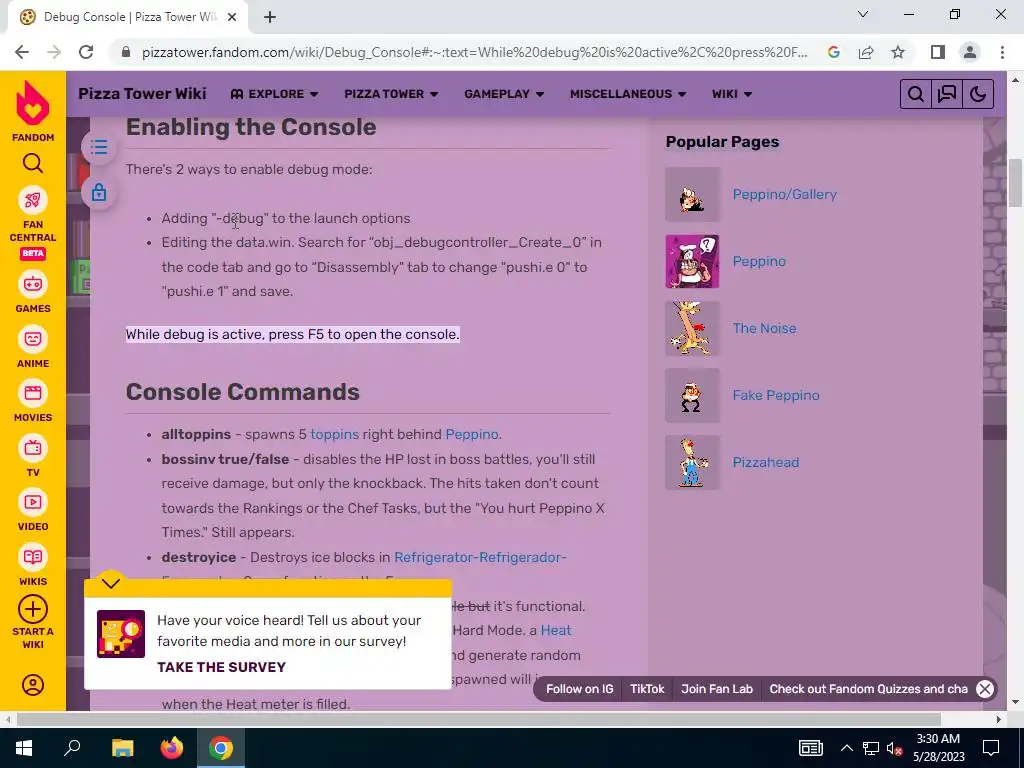Open the Refrigerator-Refrigerador level link
The width and height of the screenshot is (1024, 768).
coord(480,557)
